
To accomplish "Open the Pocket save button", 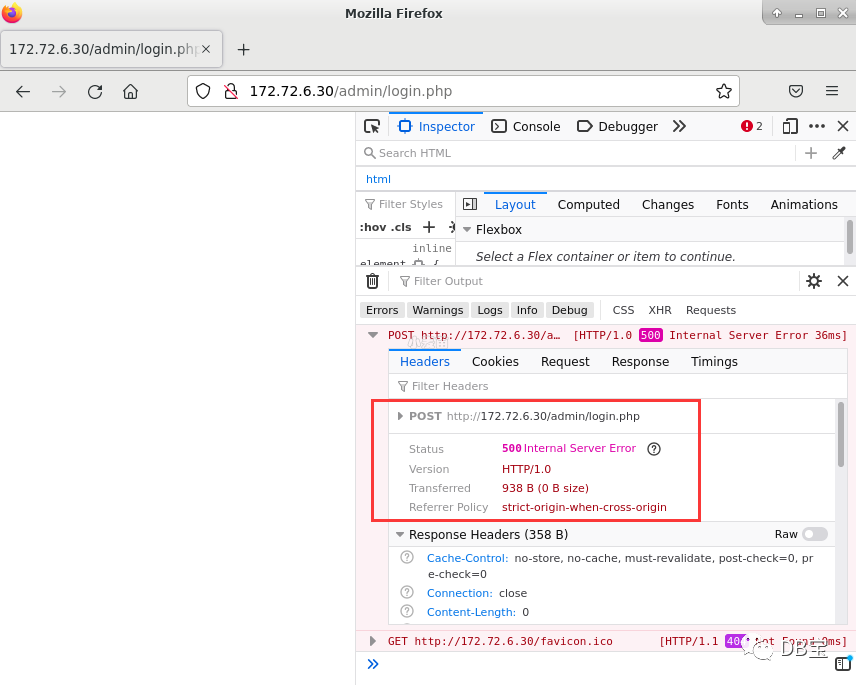I will click(x=796, y=91).
